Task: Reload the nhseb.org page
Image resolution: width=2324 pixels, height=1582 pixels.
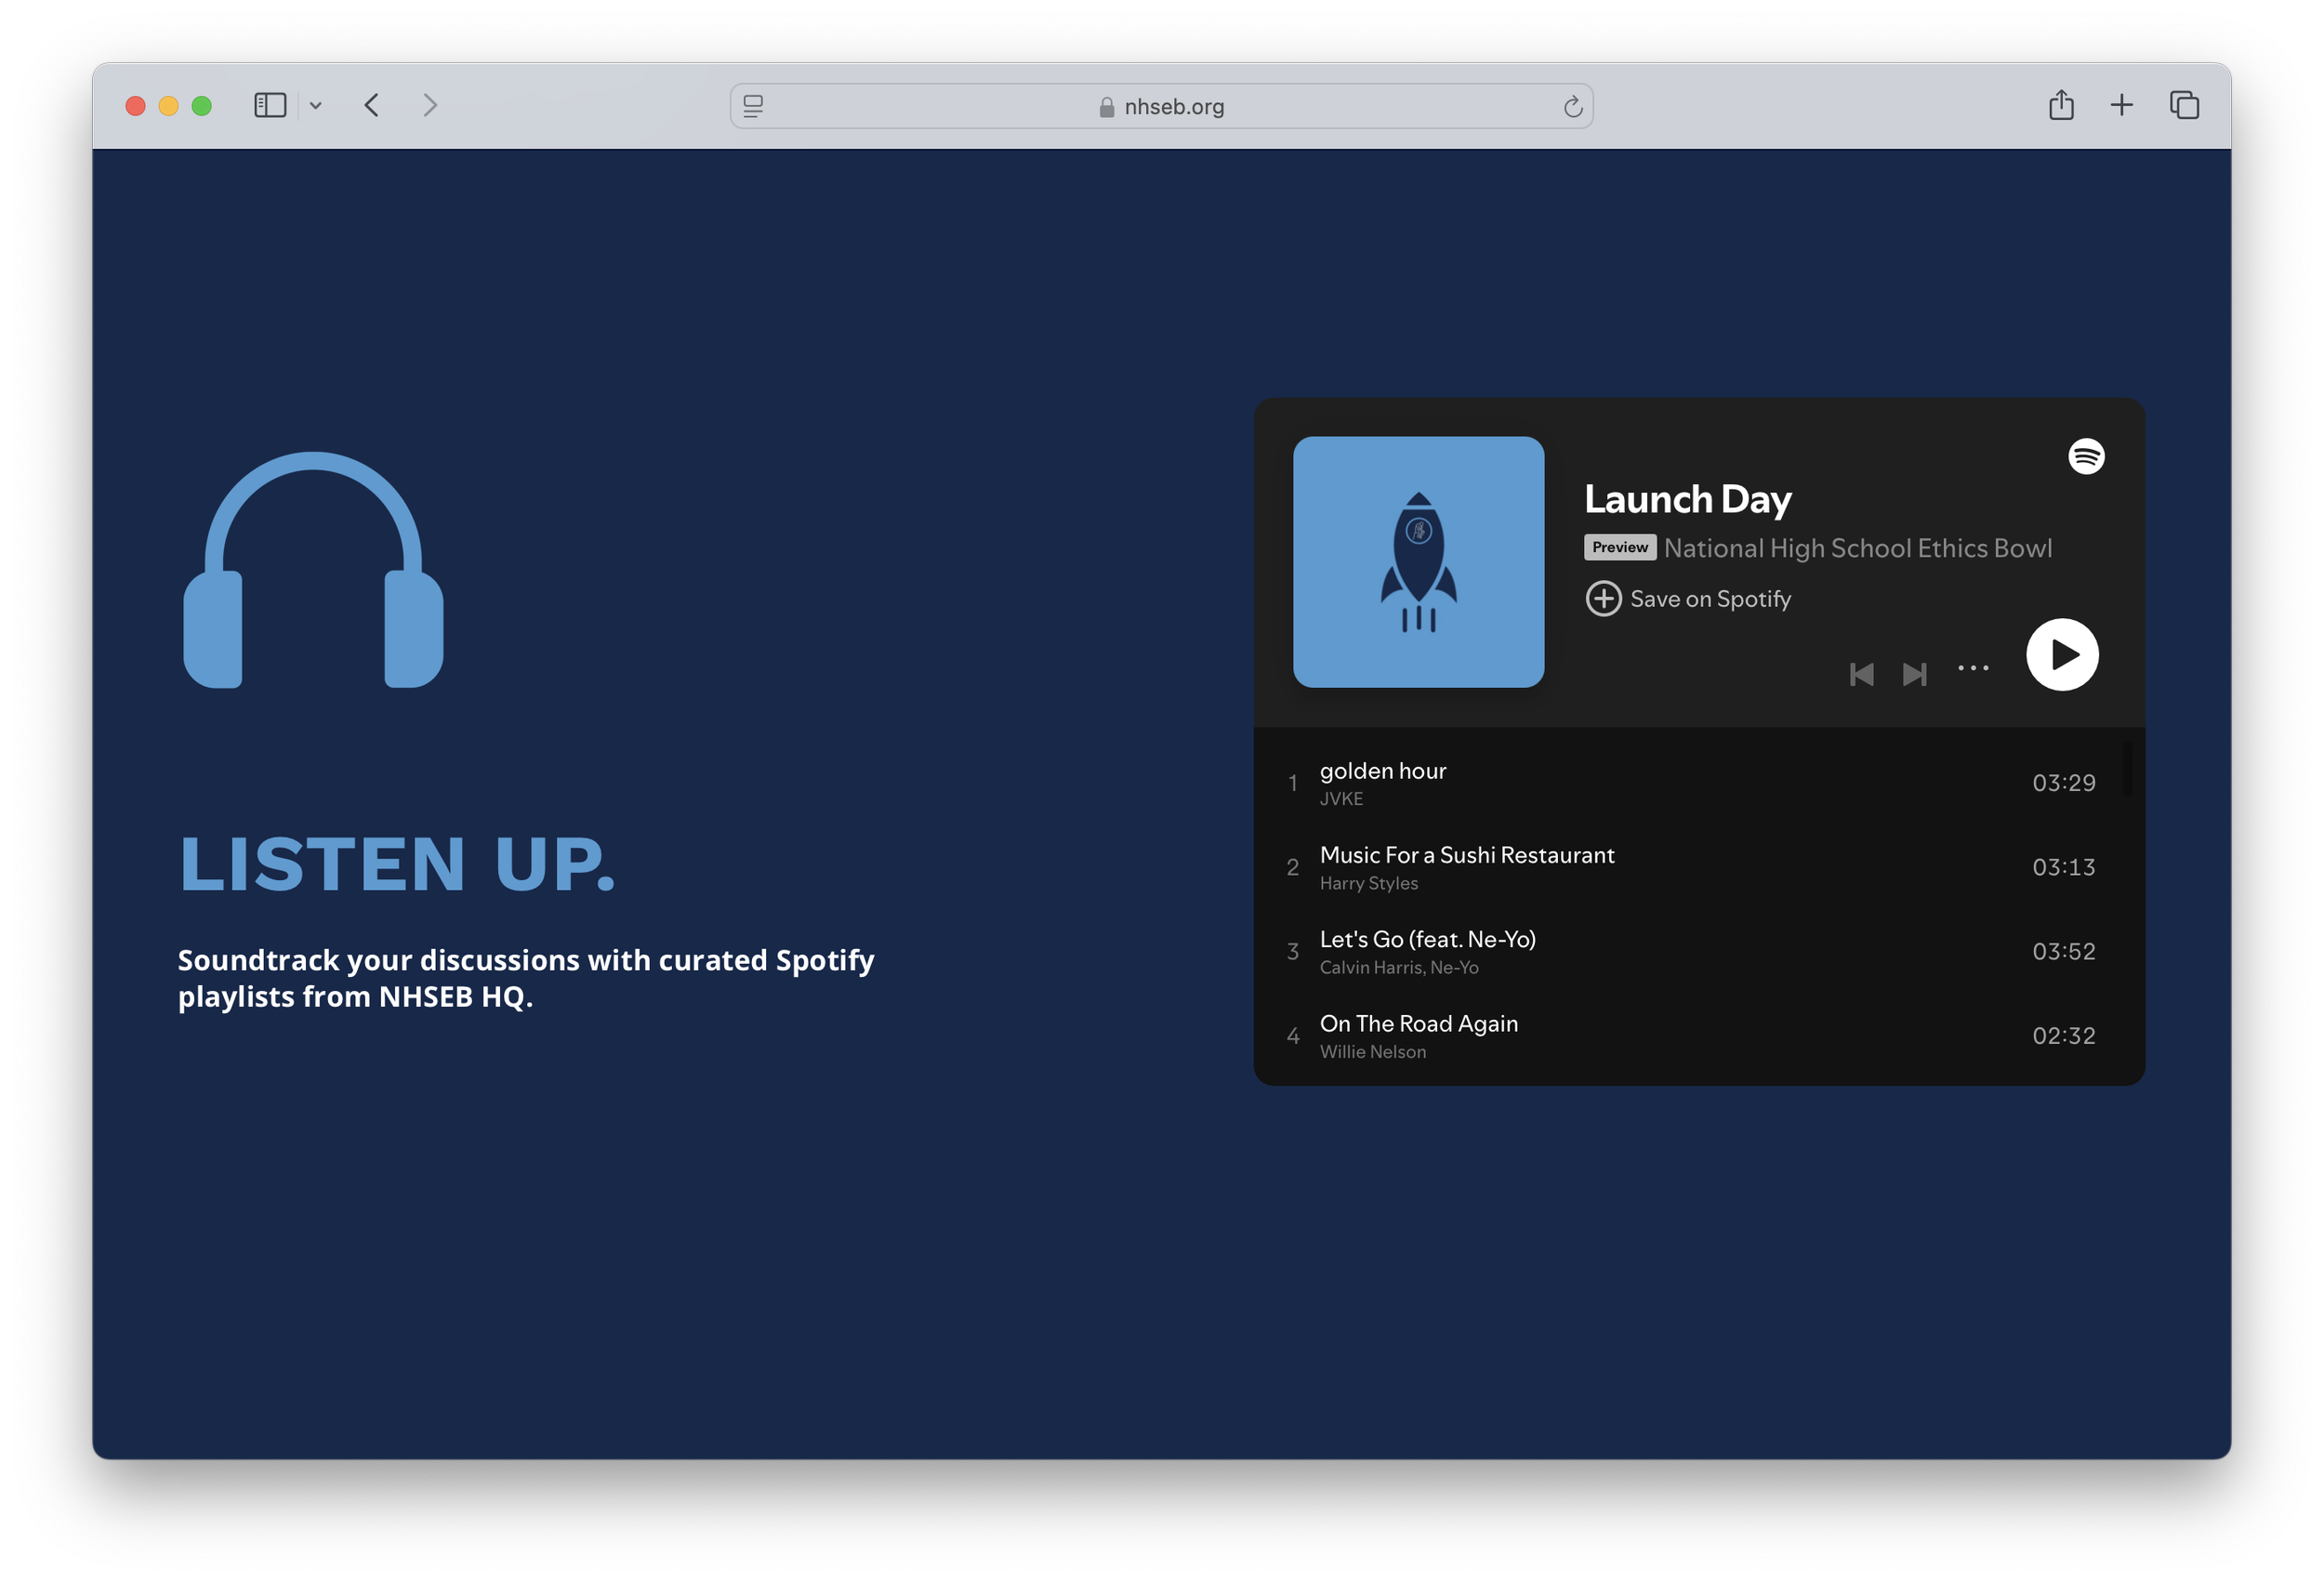Action: (1572, 107)
